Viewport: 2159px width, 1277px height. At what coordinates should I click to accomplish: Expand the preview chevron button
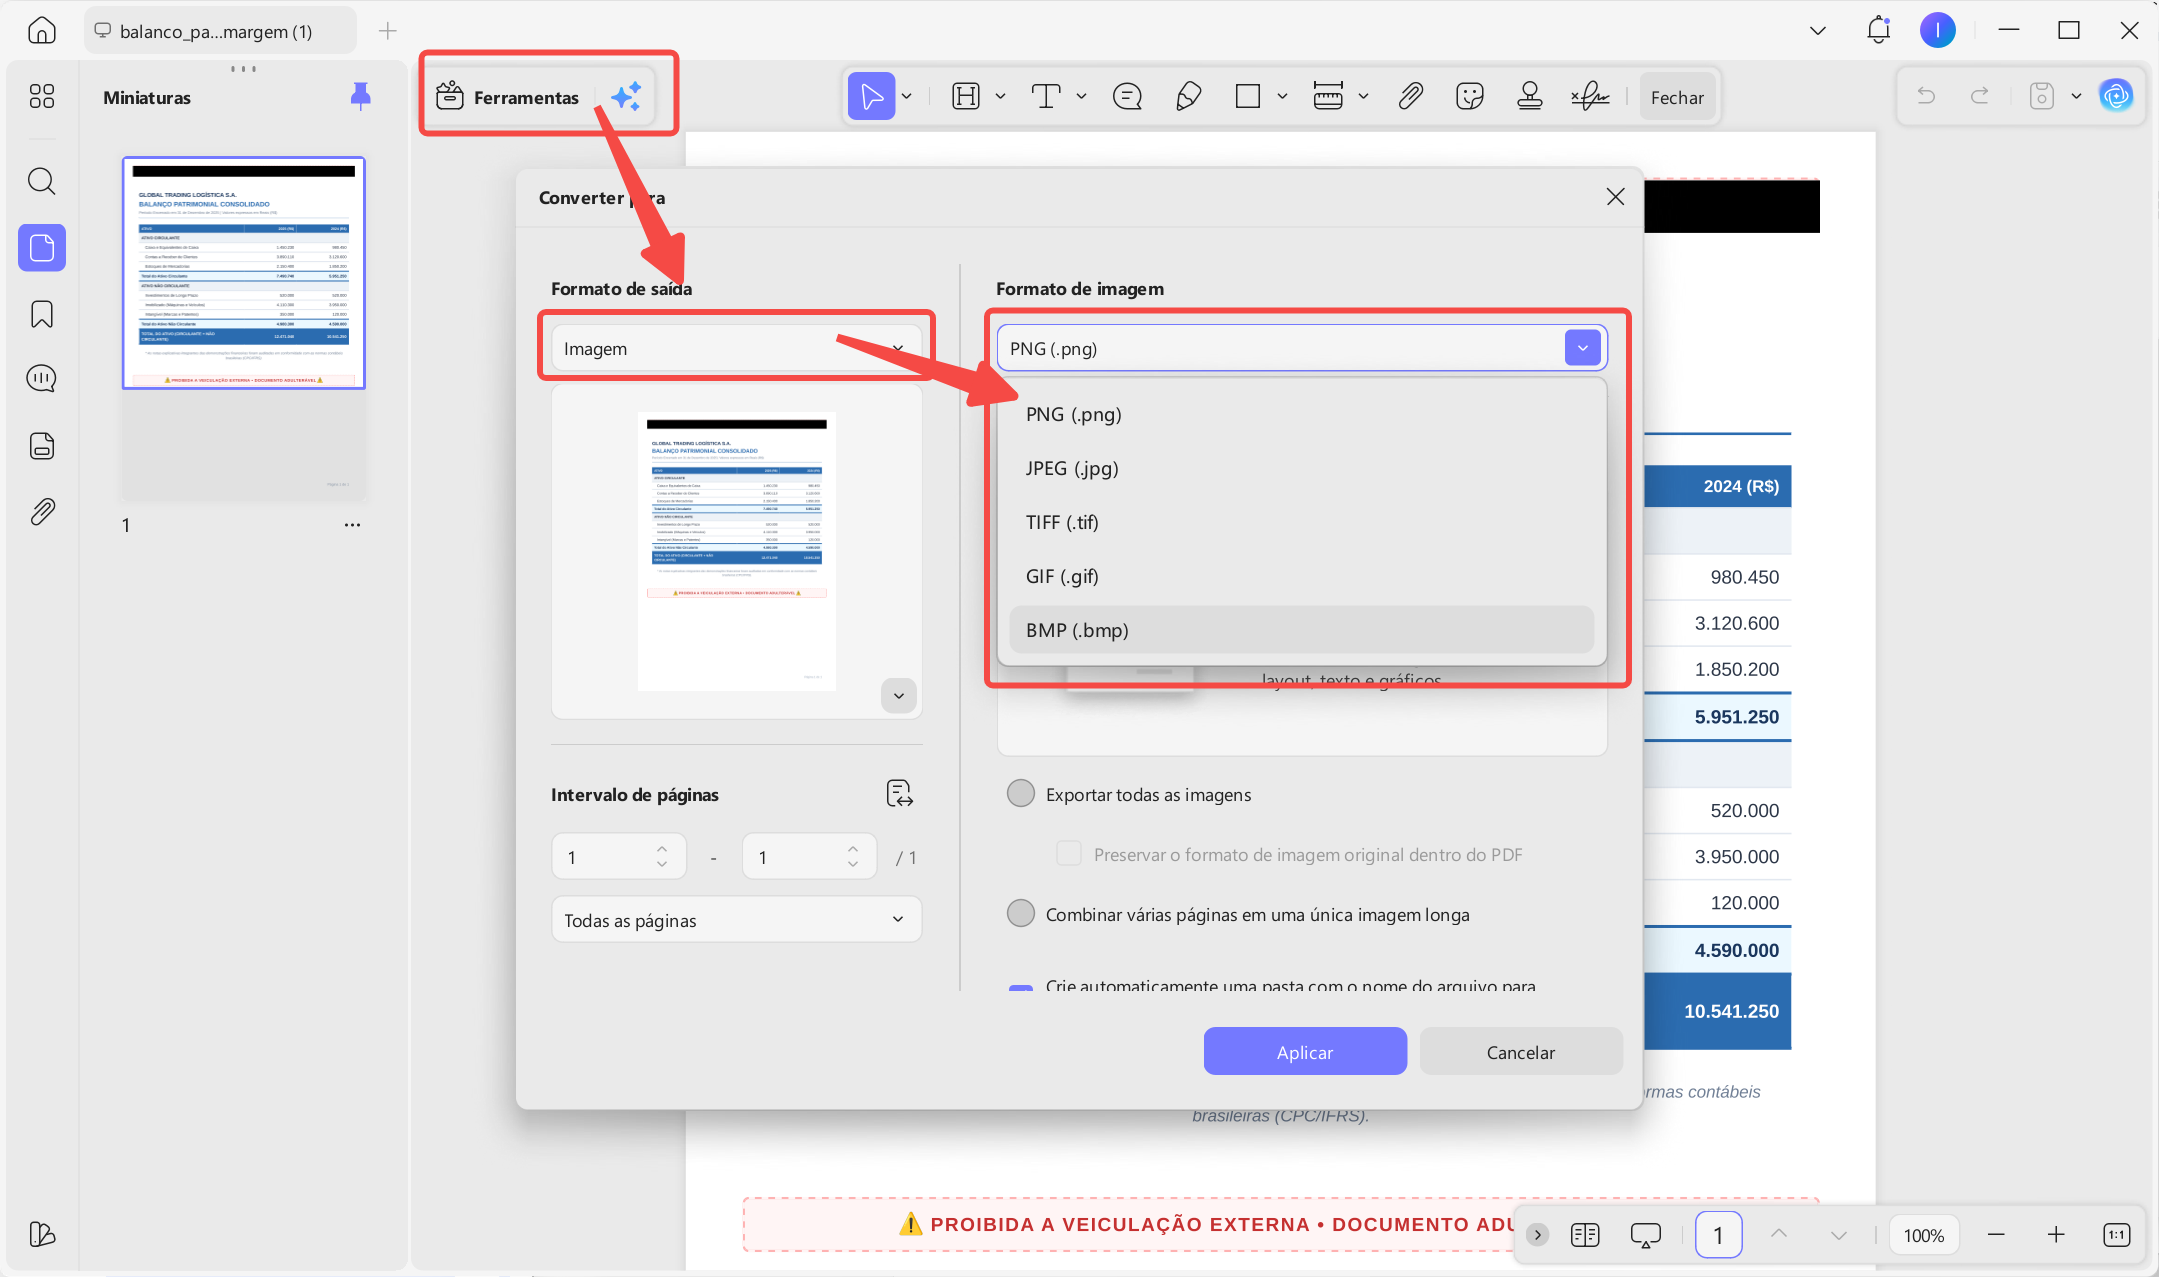click(x=898, y=696)
